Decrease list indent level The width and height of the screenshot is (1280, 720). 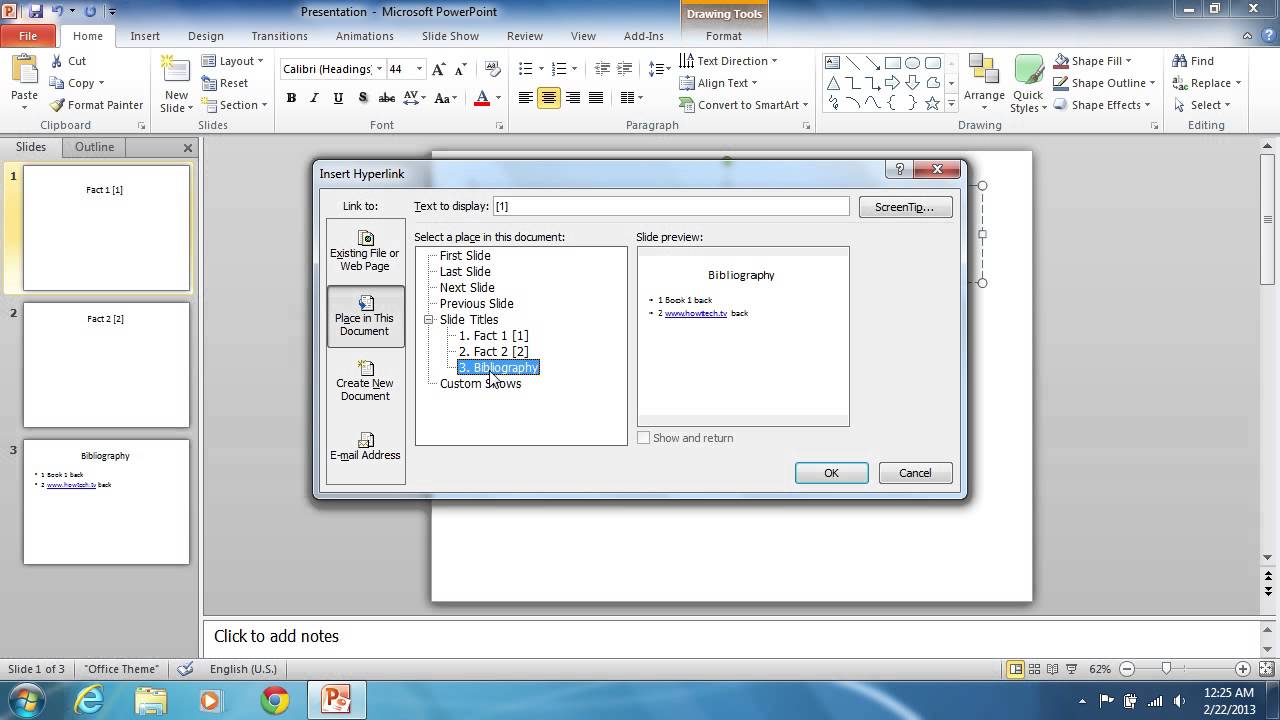[602, 69]
